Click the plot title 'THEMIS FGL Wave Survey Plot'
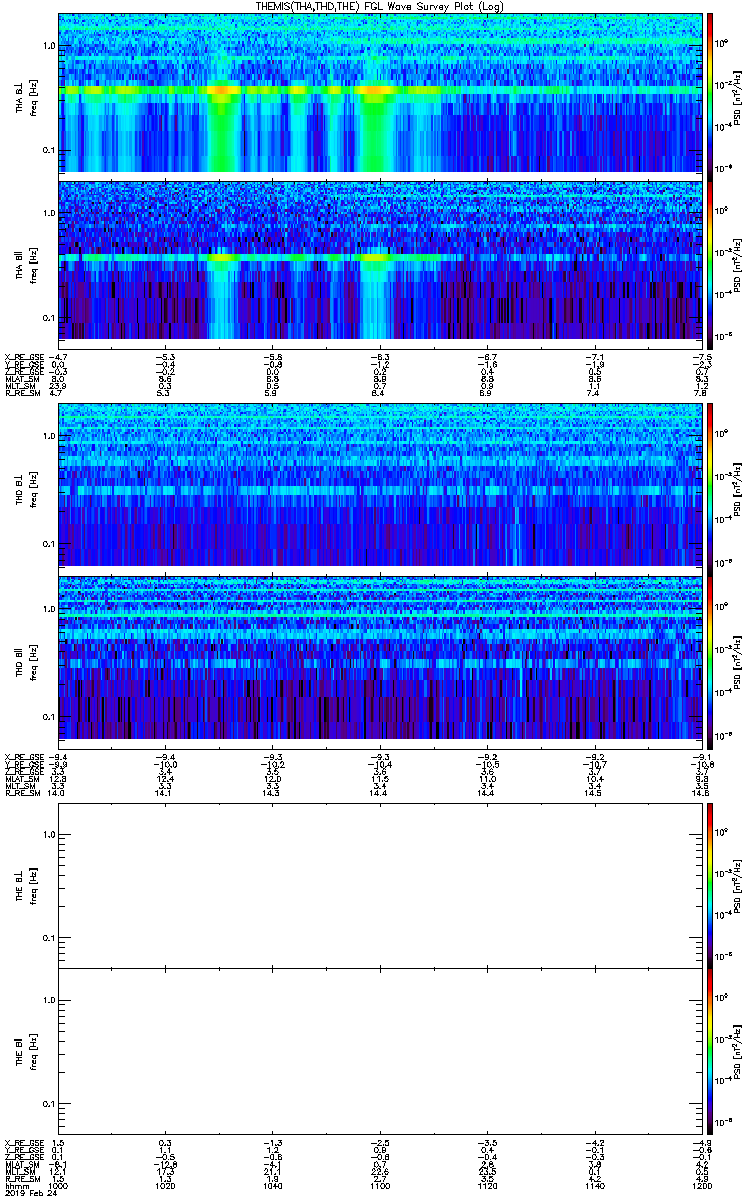 (x=381, y=6)
